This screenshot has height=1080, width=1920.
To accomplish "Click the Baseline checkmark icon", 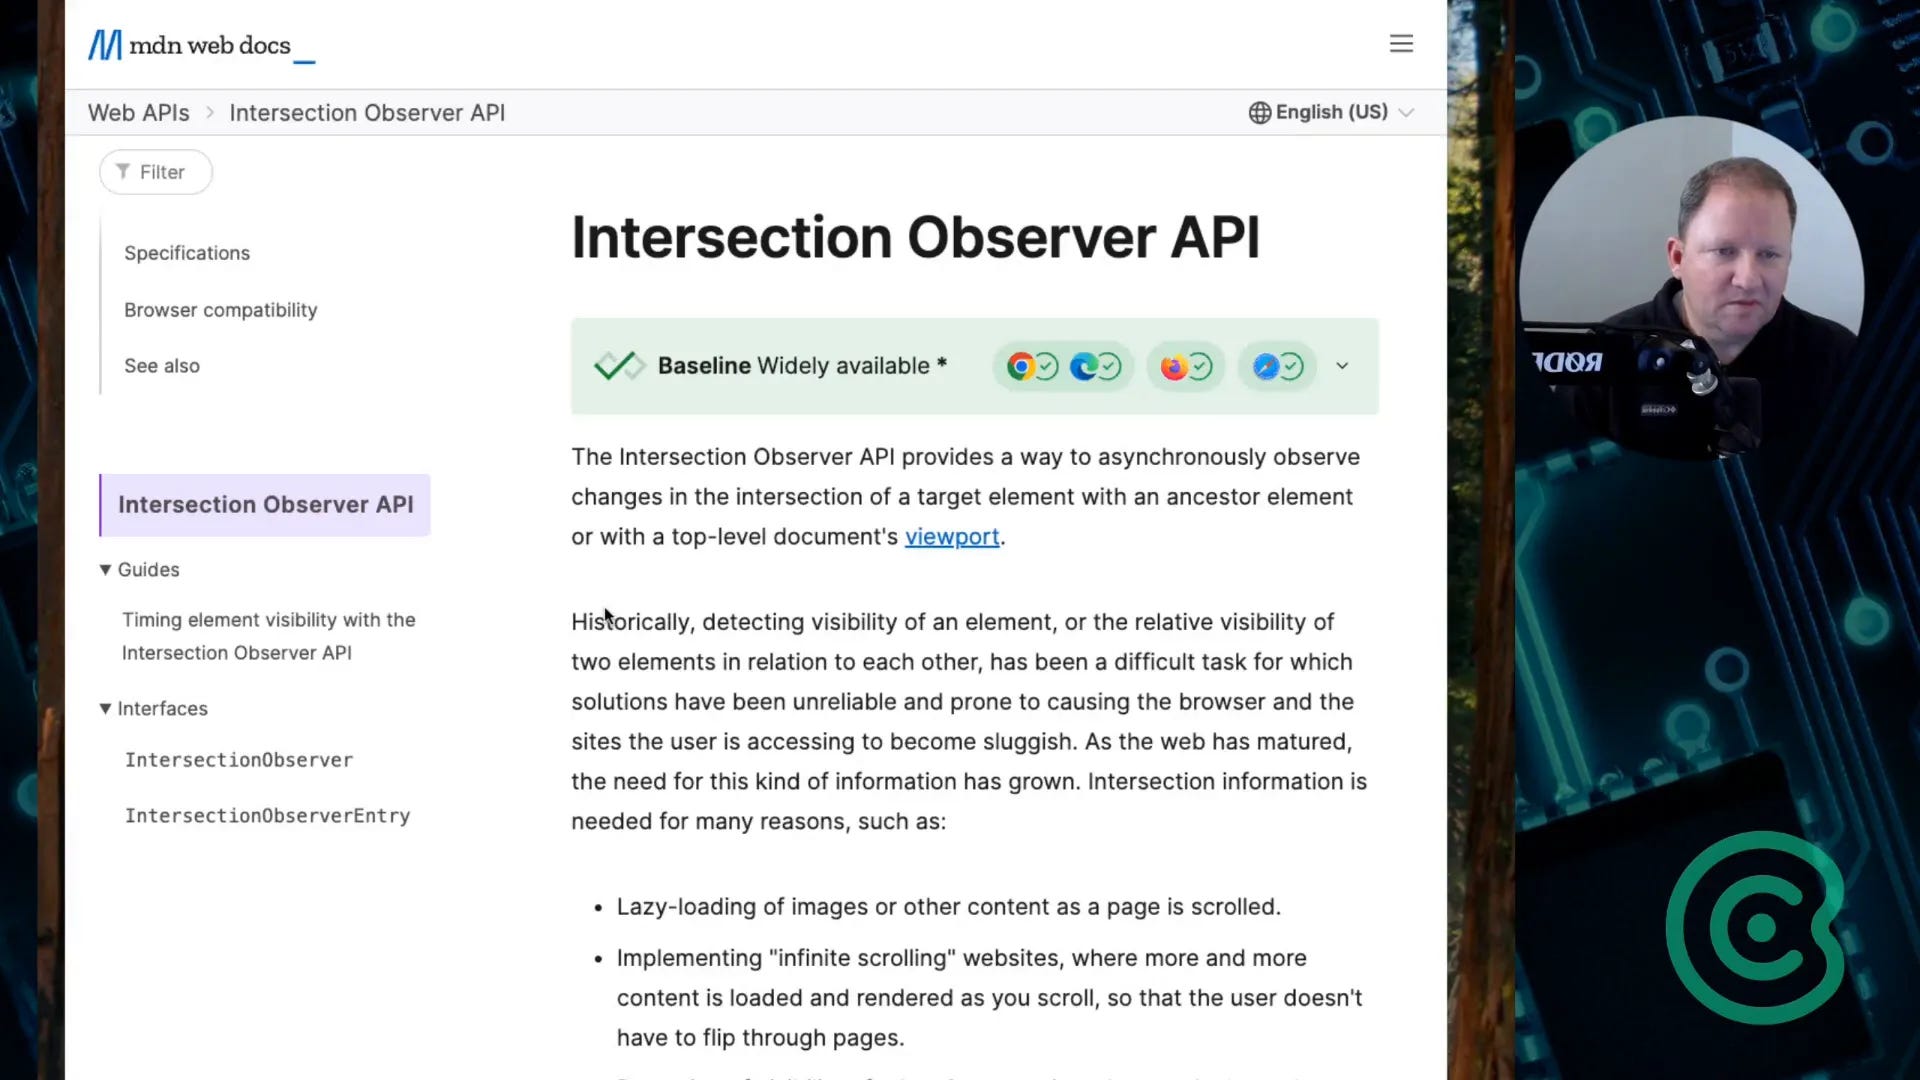I will coord(619,366).
